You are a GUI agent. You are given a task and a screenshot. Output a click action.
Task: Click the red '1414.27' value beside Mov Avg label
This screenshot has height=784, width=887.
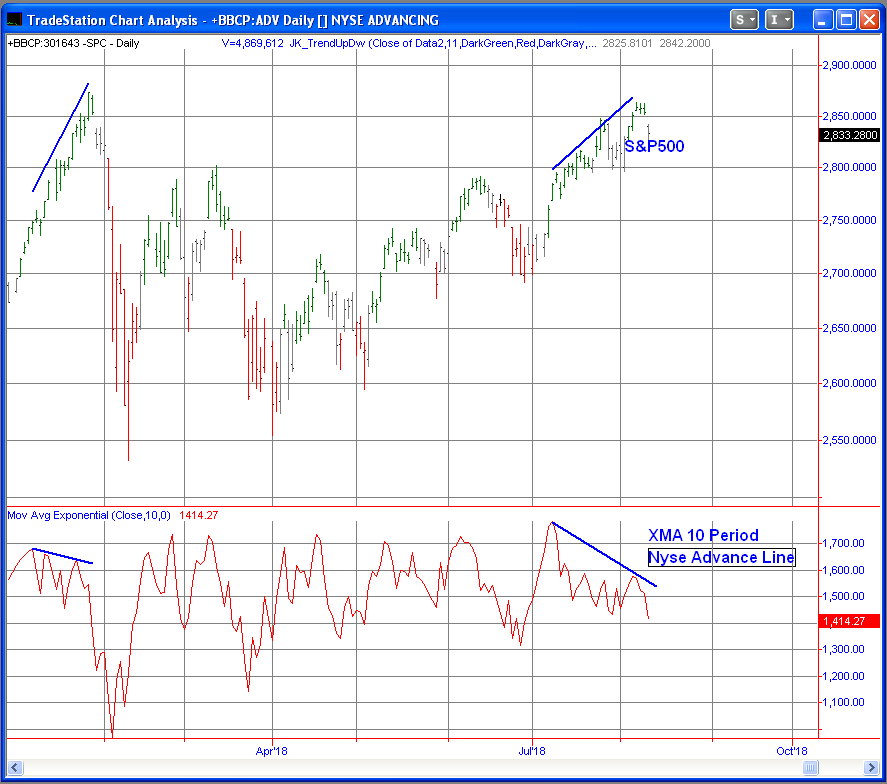tap(199, 515)
